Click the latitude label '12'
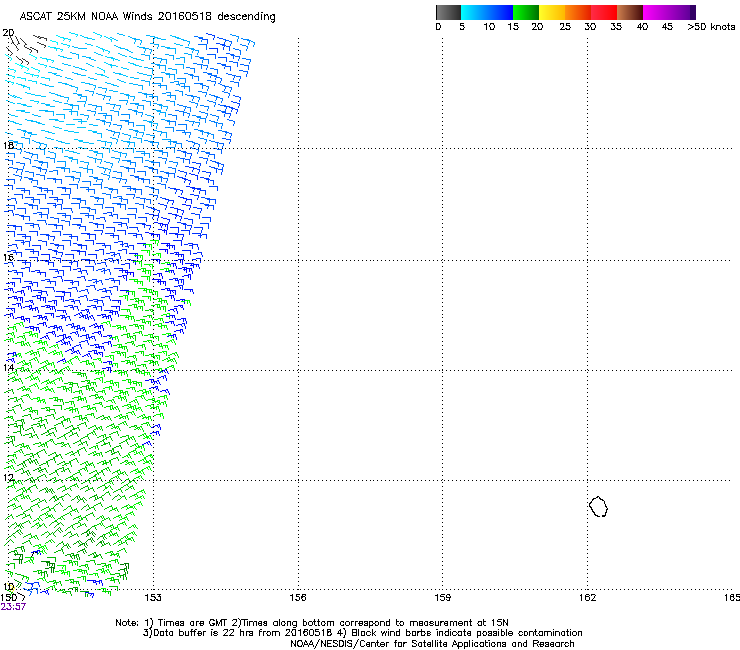The height and width of the screenshot is (650, 740). 8,478
